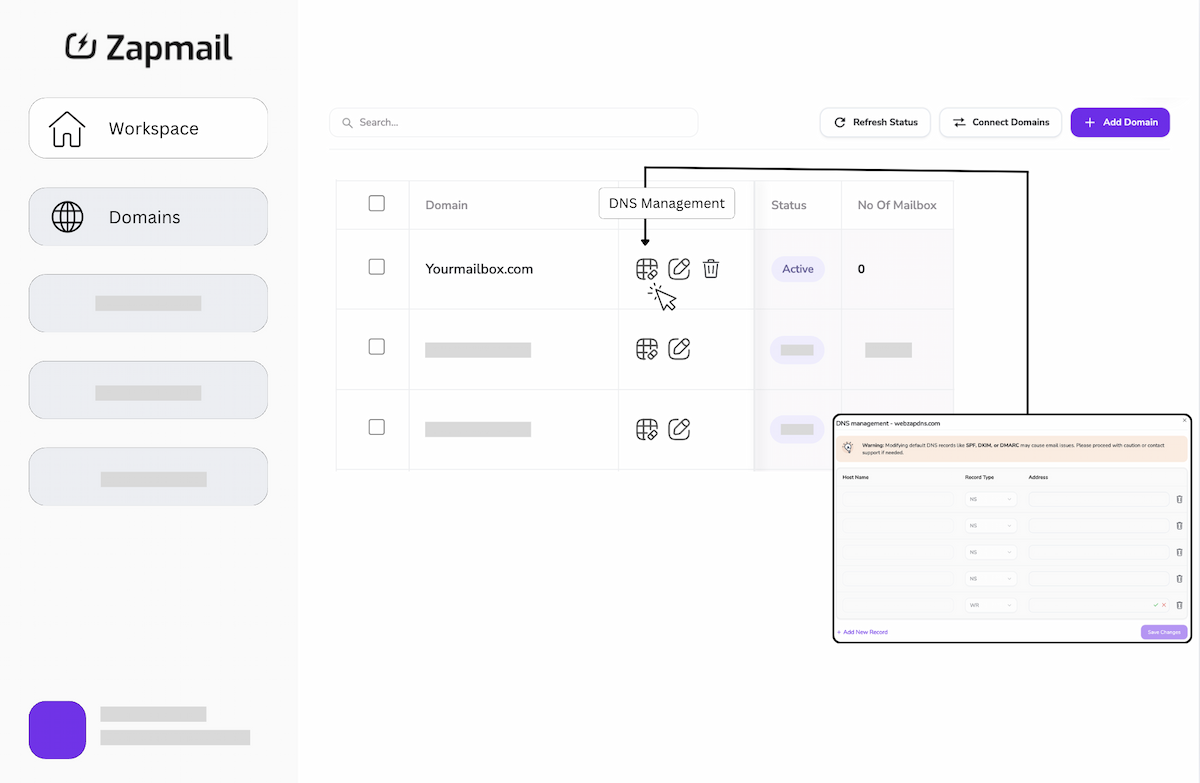
Task: Delete the first NS record with trash icon
Action: click(1179, 499)
